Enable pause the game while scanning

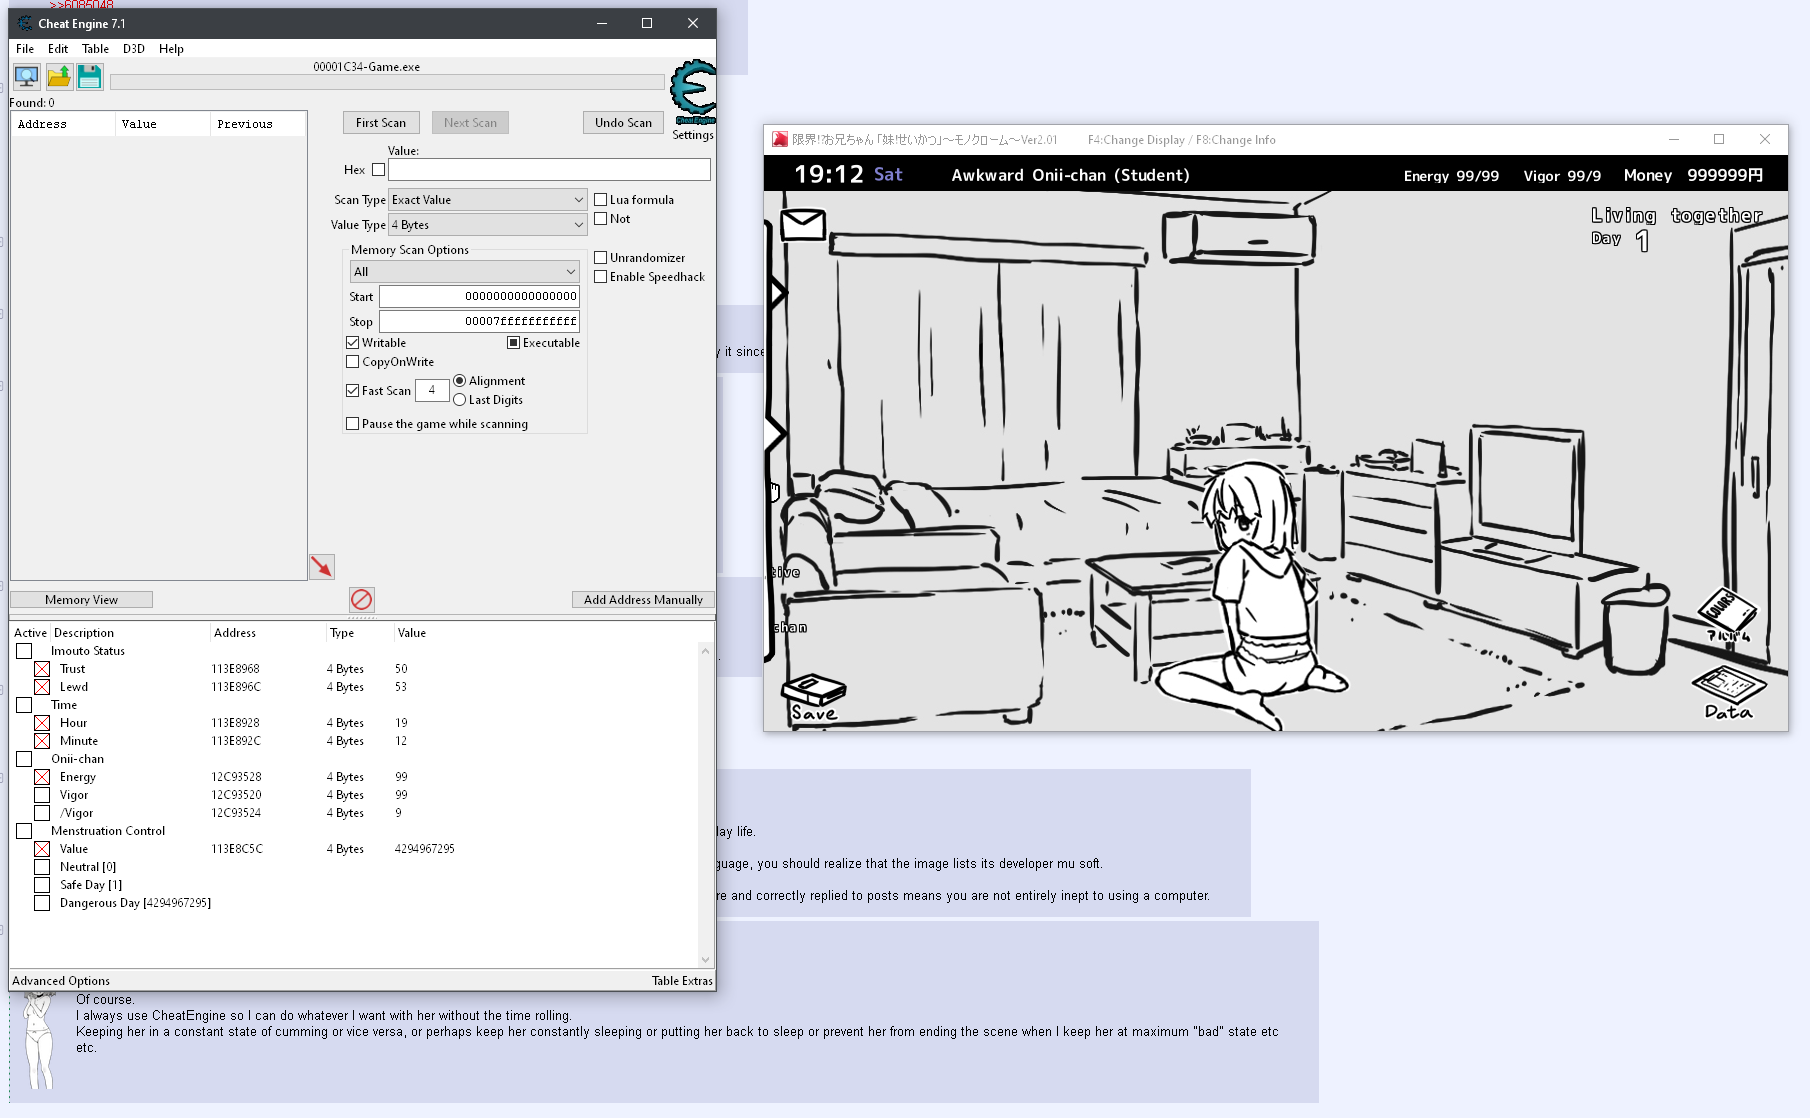353,424
